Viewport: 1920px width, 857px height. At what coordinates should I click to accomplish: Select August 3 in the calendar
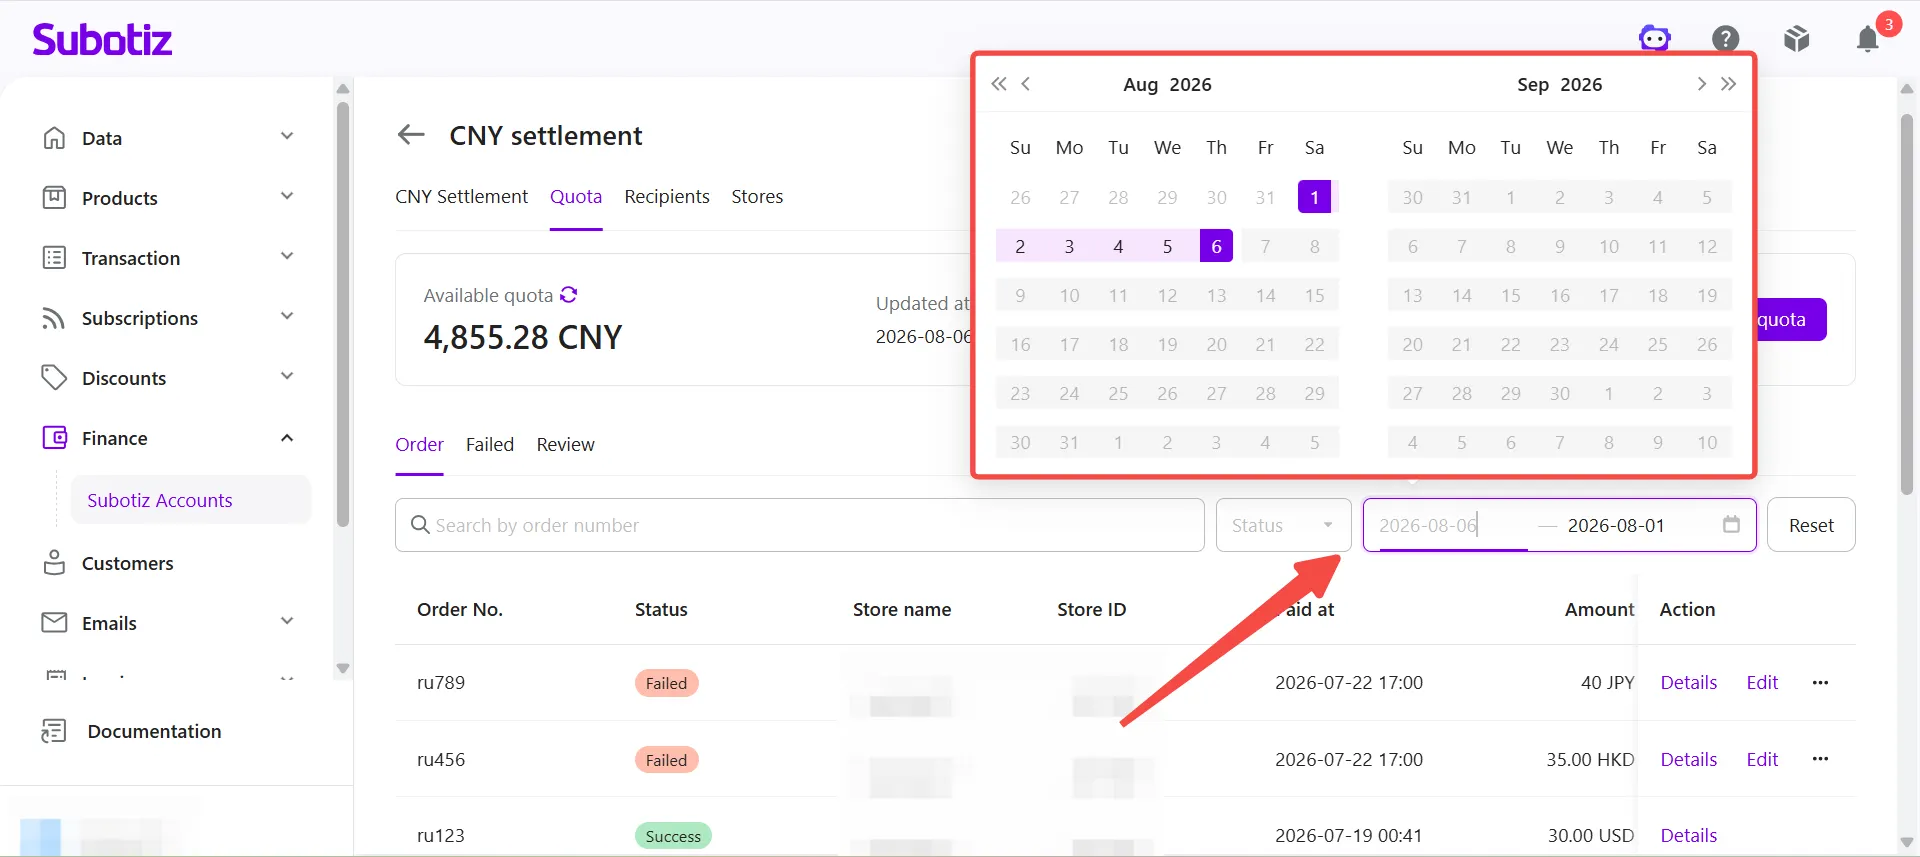1069,246
